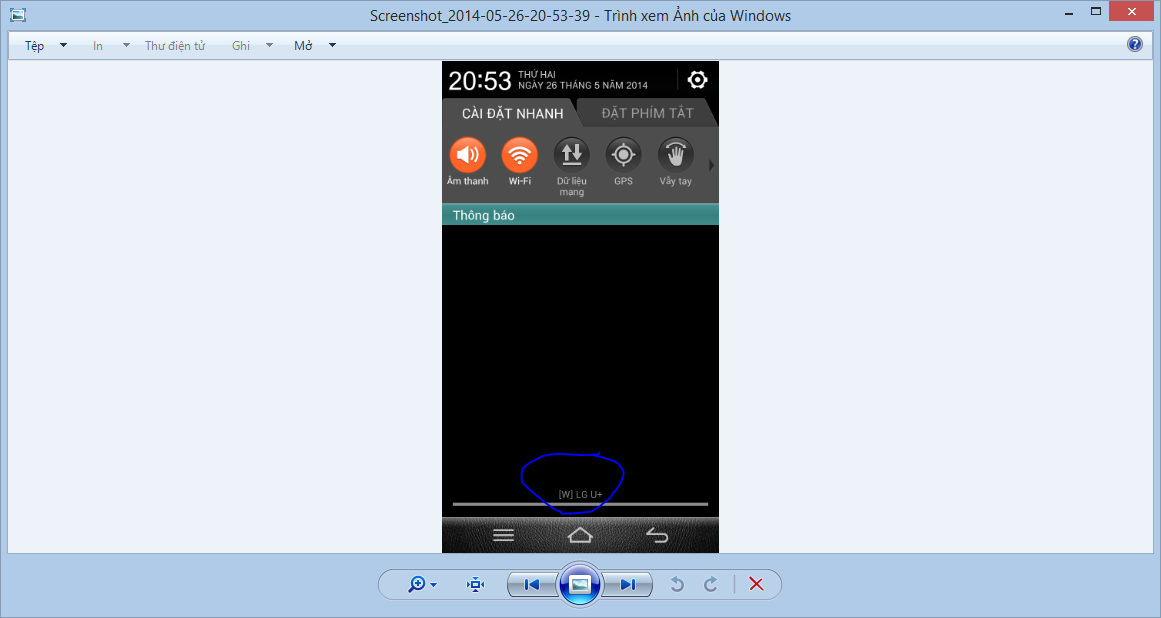Open the Ghi burn menu

(x=241, y=46)
